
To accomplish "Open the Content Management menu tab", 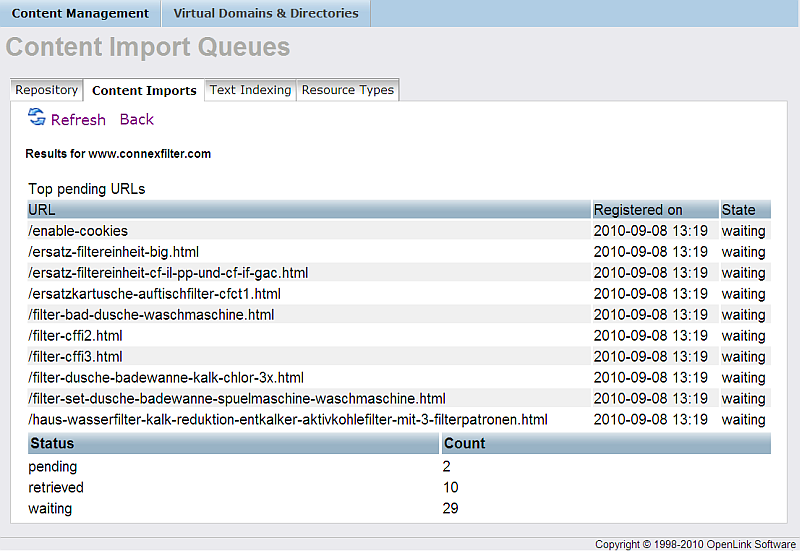I will pyautogui.click(x=80, y=14).
